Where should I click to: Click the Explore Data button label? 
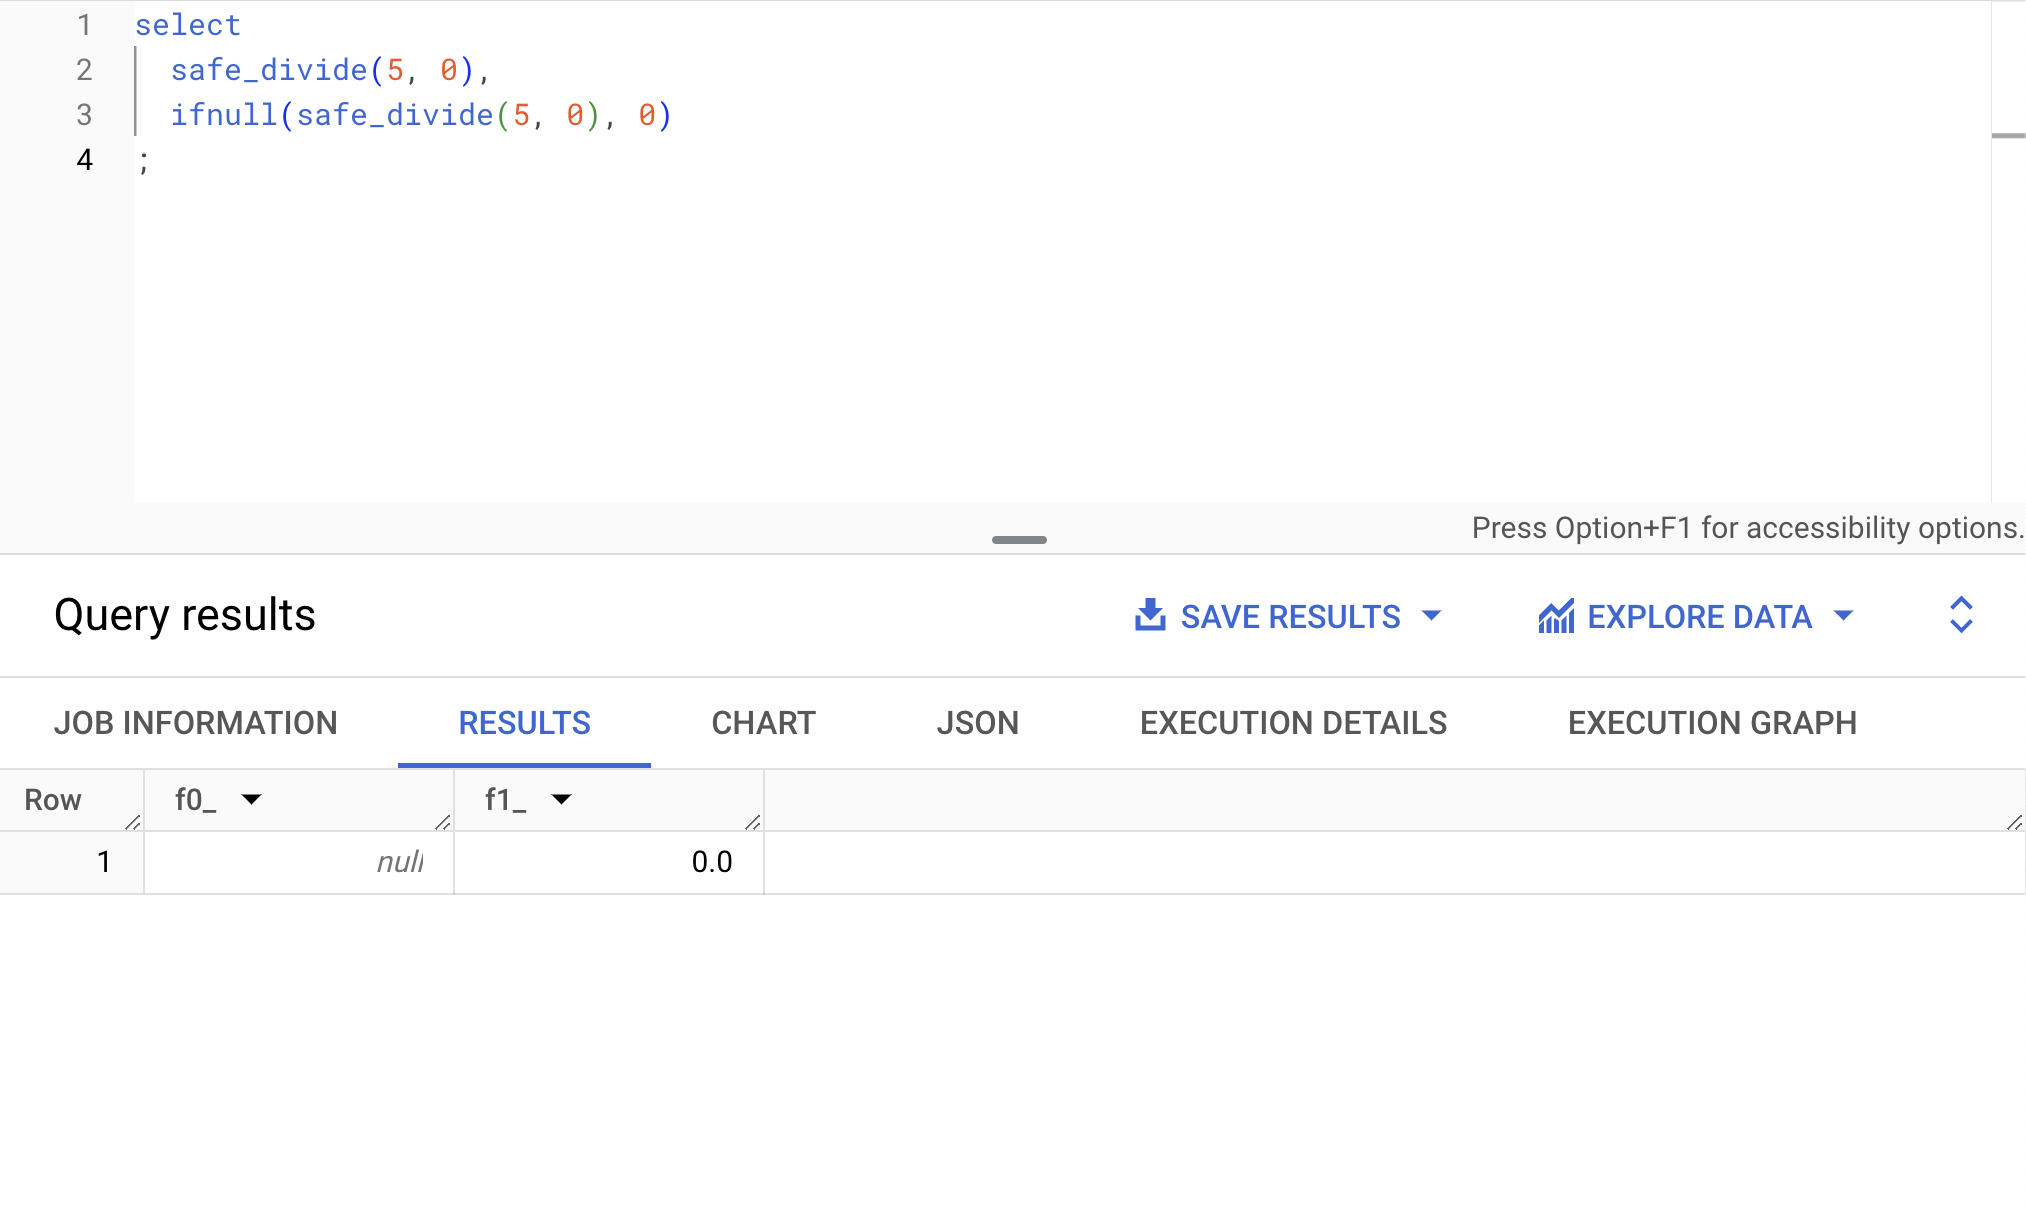(1699, 617)
